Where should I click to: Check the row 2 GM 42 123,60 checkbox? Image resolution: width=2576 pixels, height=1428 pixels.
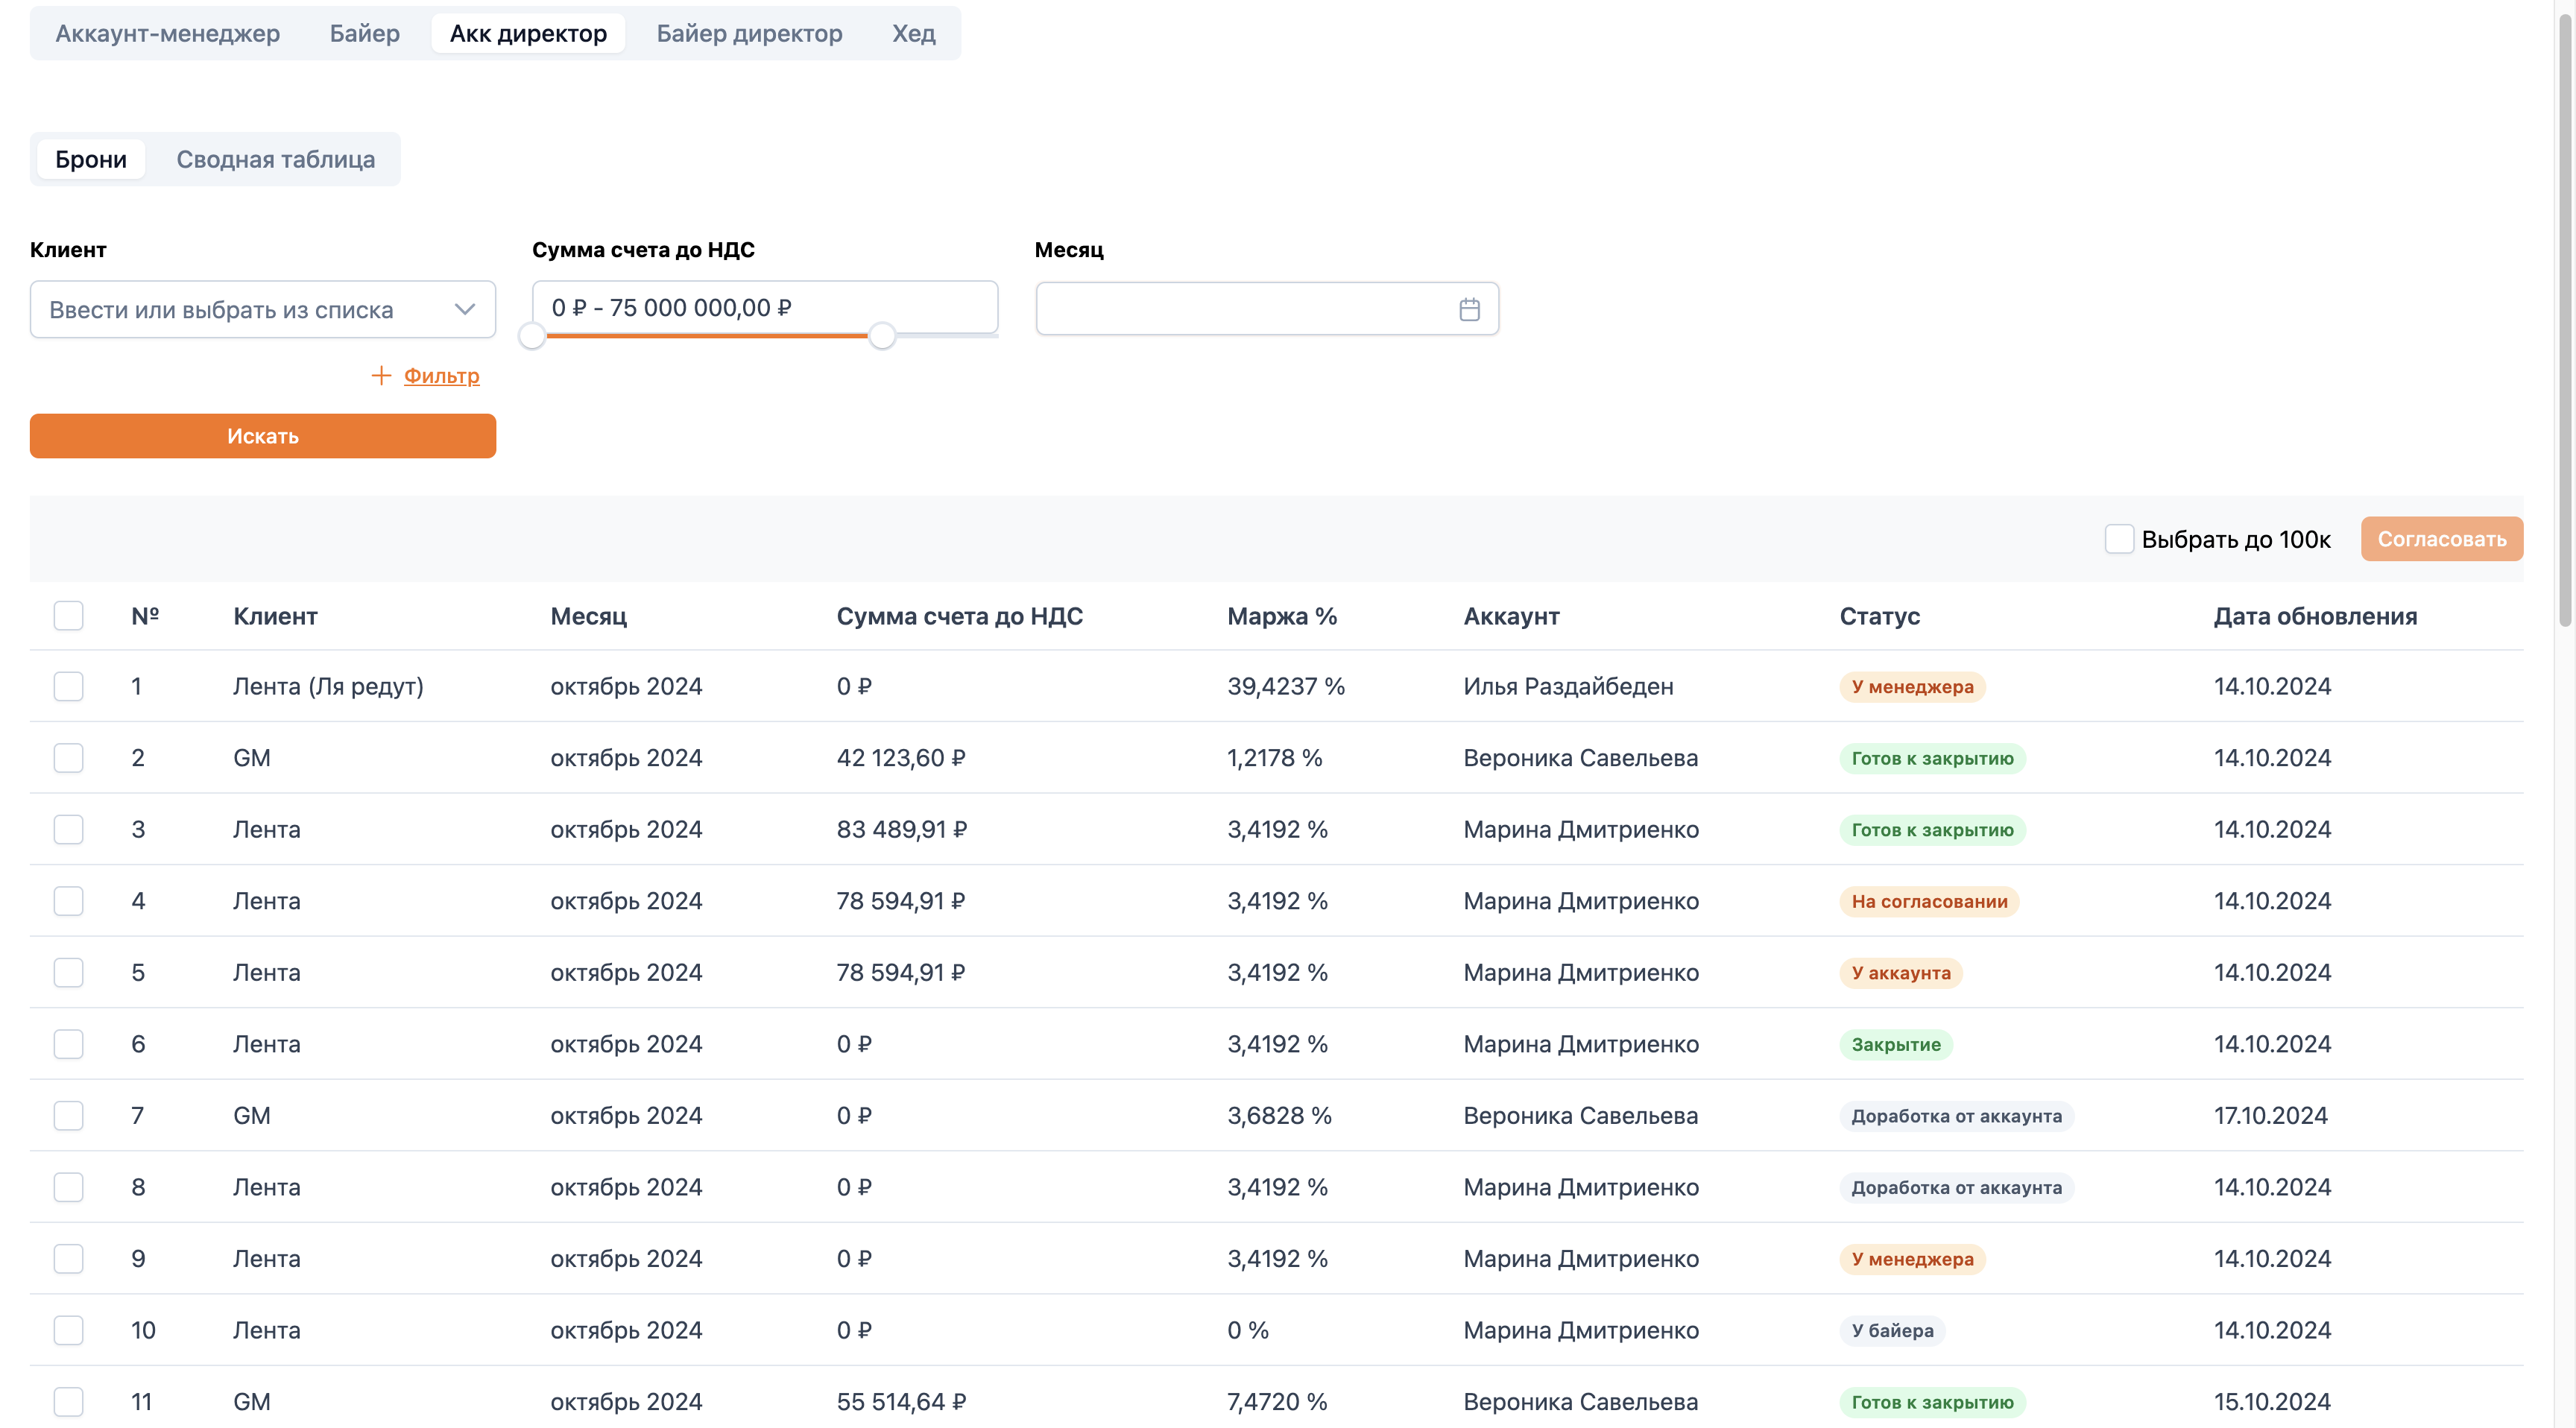point(68,758)
